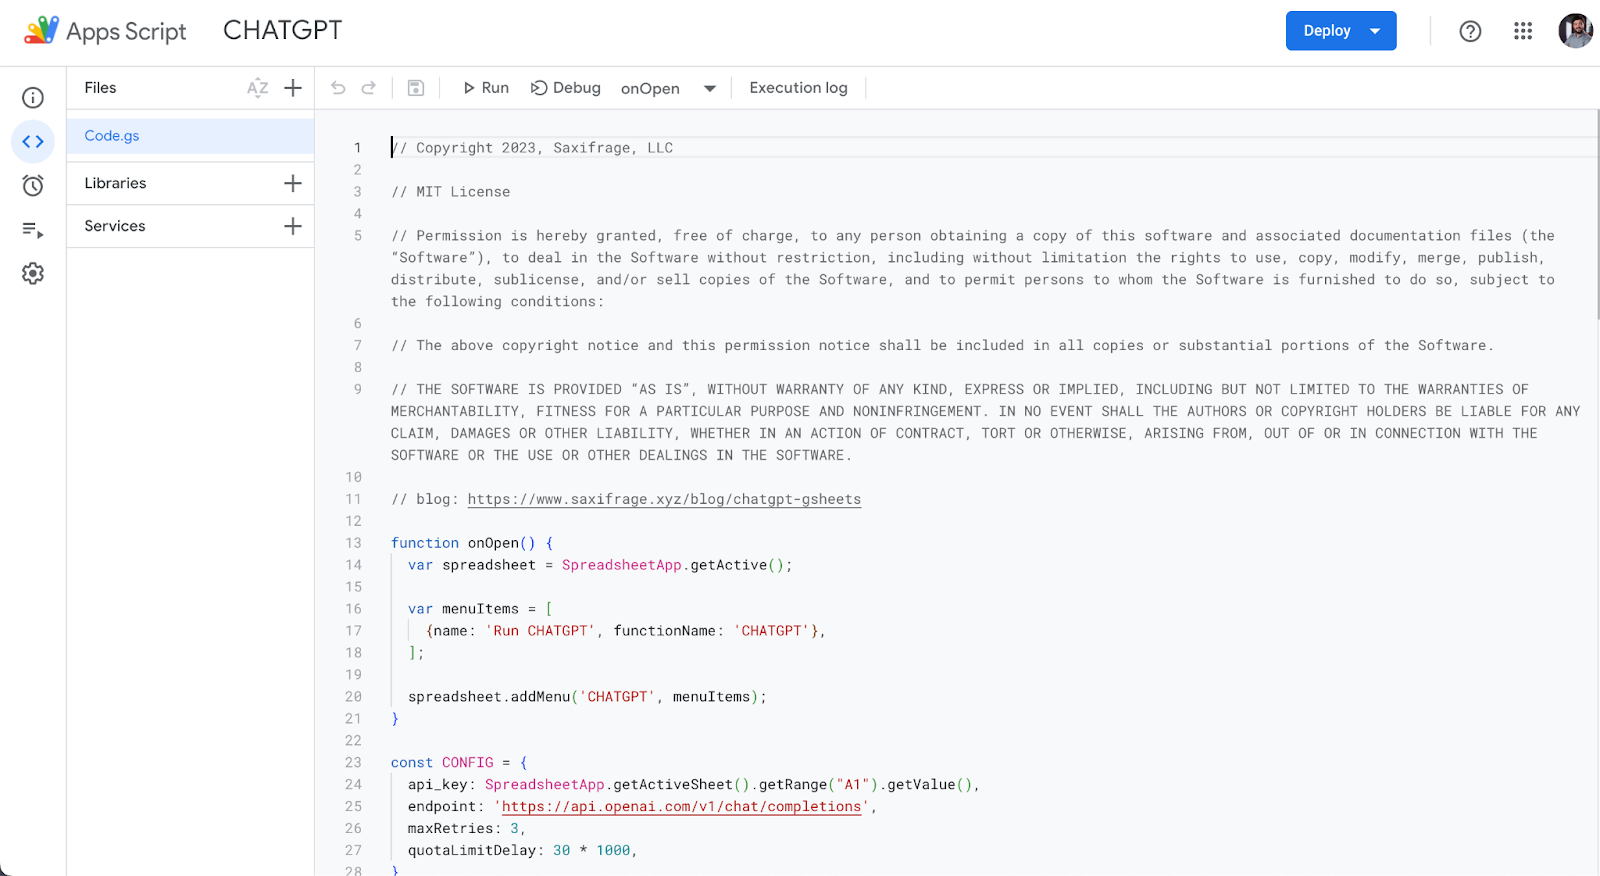The height and width of the screenshot is (876, 1600).
Task: Click the Redo arrow icon
Action: pyautogui.click(x=368, y=88)
